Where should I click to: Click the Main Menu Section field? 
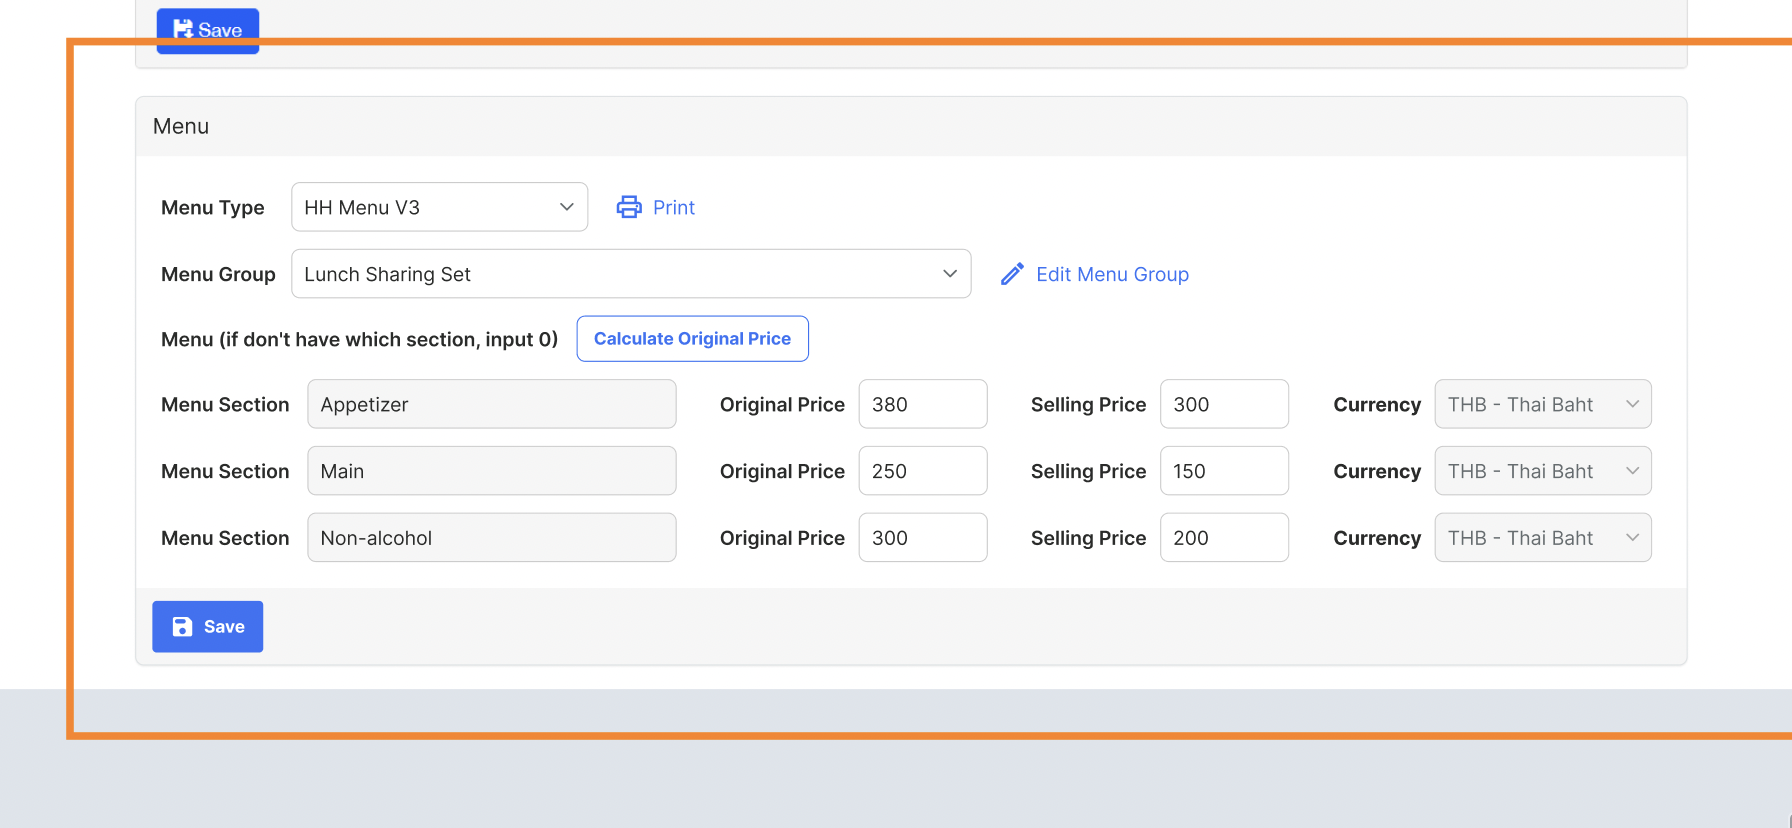[x=491, y=471]
